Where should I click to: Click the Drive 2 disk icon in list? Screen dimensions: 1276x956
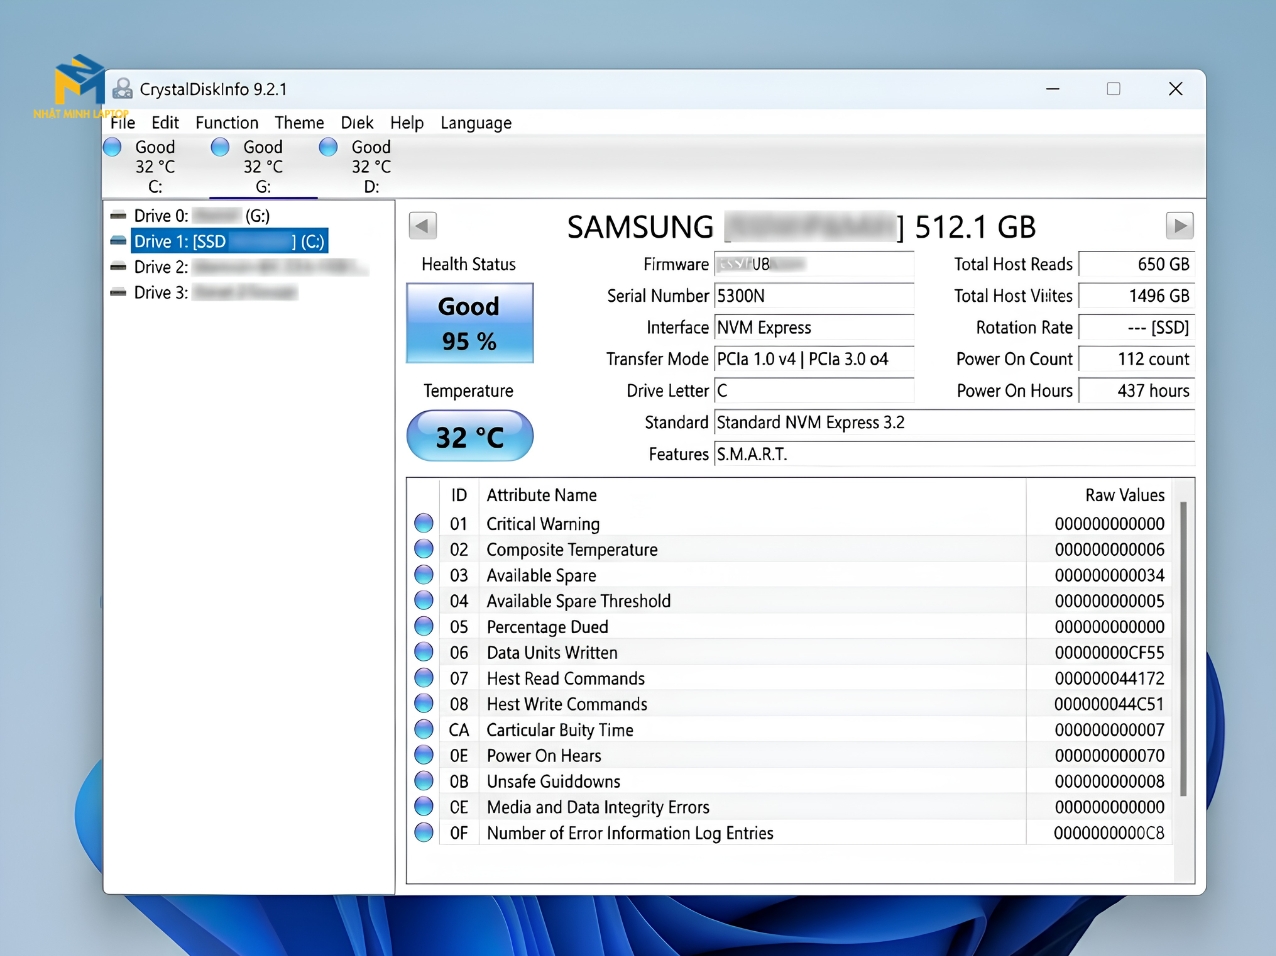point(118,267)
